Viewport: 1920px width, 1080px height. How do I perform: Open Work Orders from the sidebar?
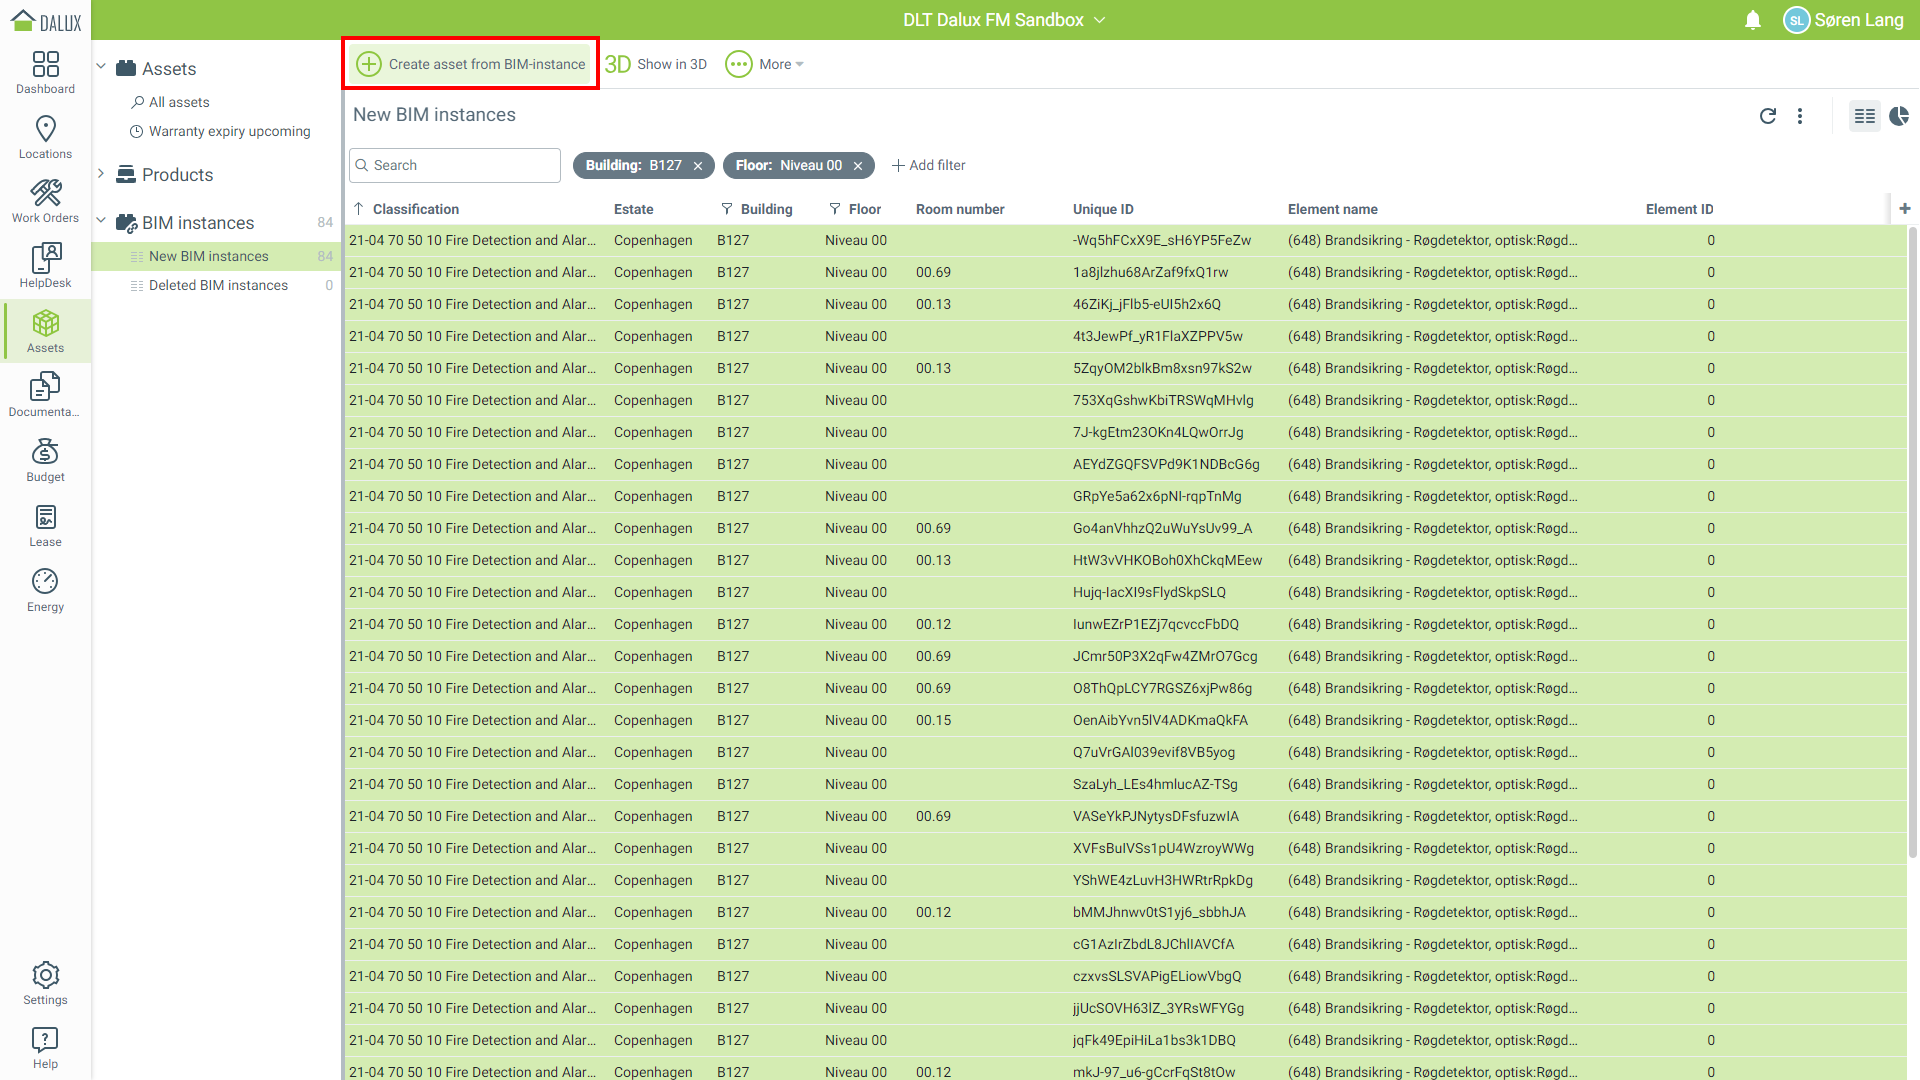(x=45, y=201)
